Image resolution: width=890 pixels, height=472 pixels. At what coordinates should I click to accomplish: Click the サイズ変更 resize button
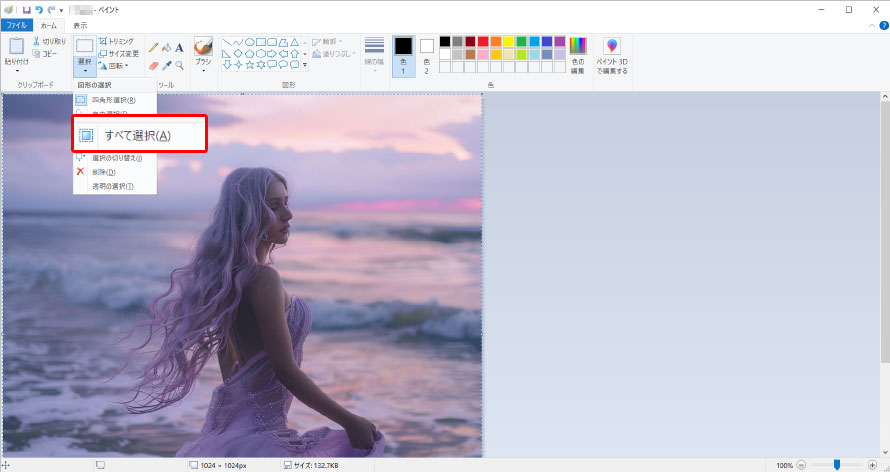coord(119,53)
